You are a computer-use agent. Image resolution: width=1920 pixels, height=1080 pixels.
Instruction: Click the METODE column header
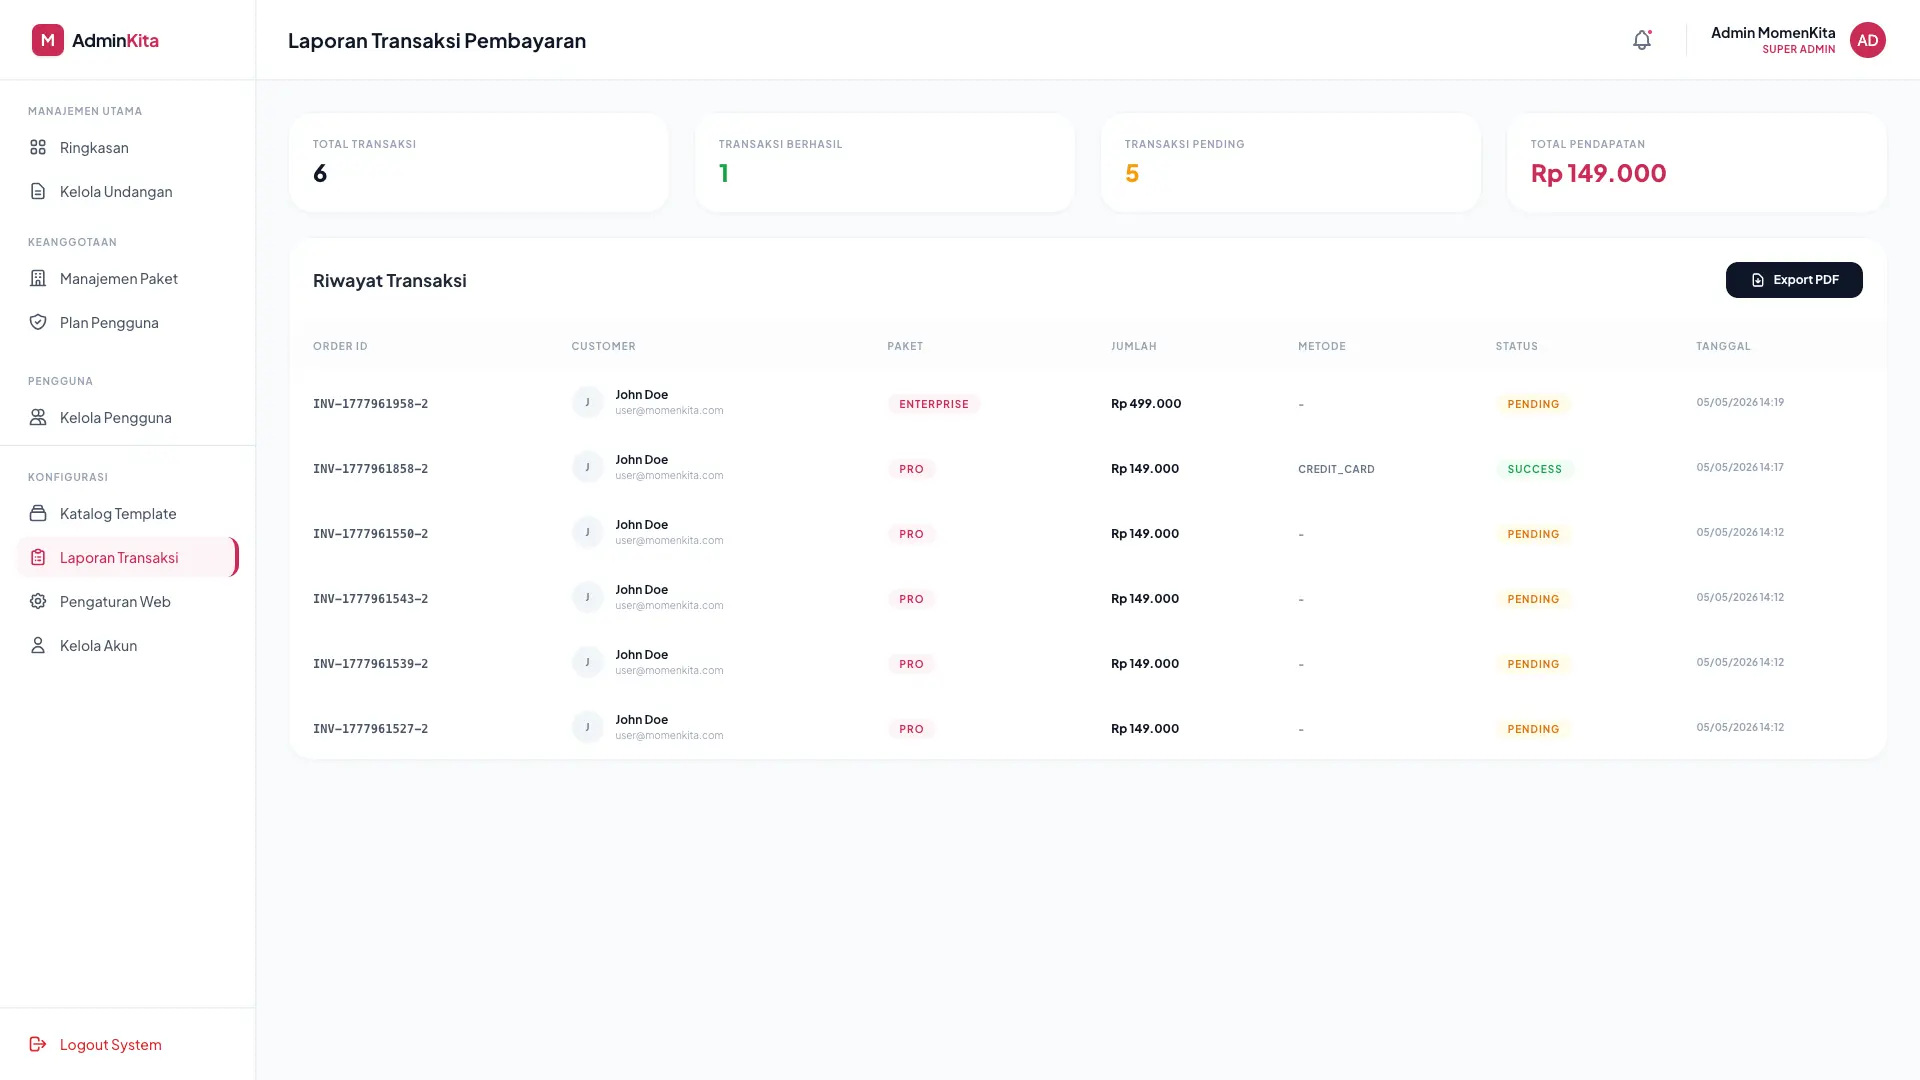click(1322, 346)
